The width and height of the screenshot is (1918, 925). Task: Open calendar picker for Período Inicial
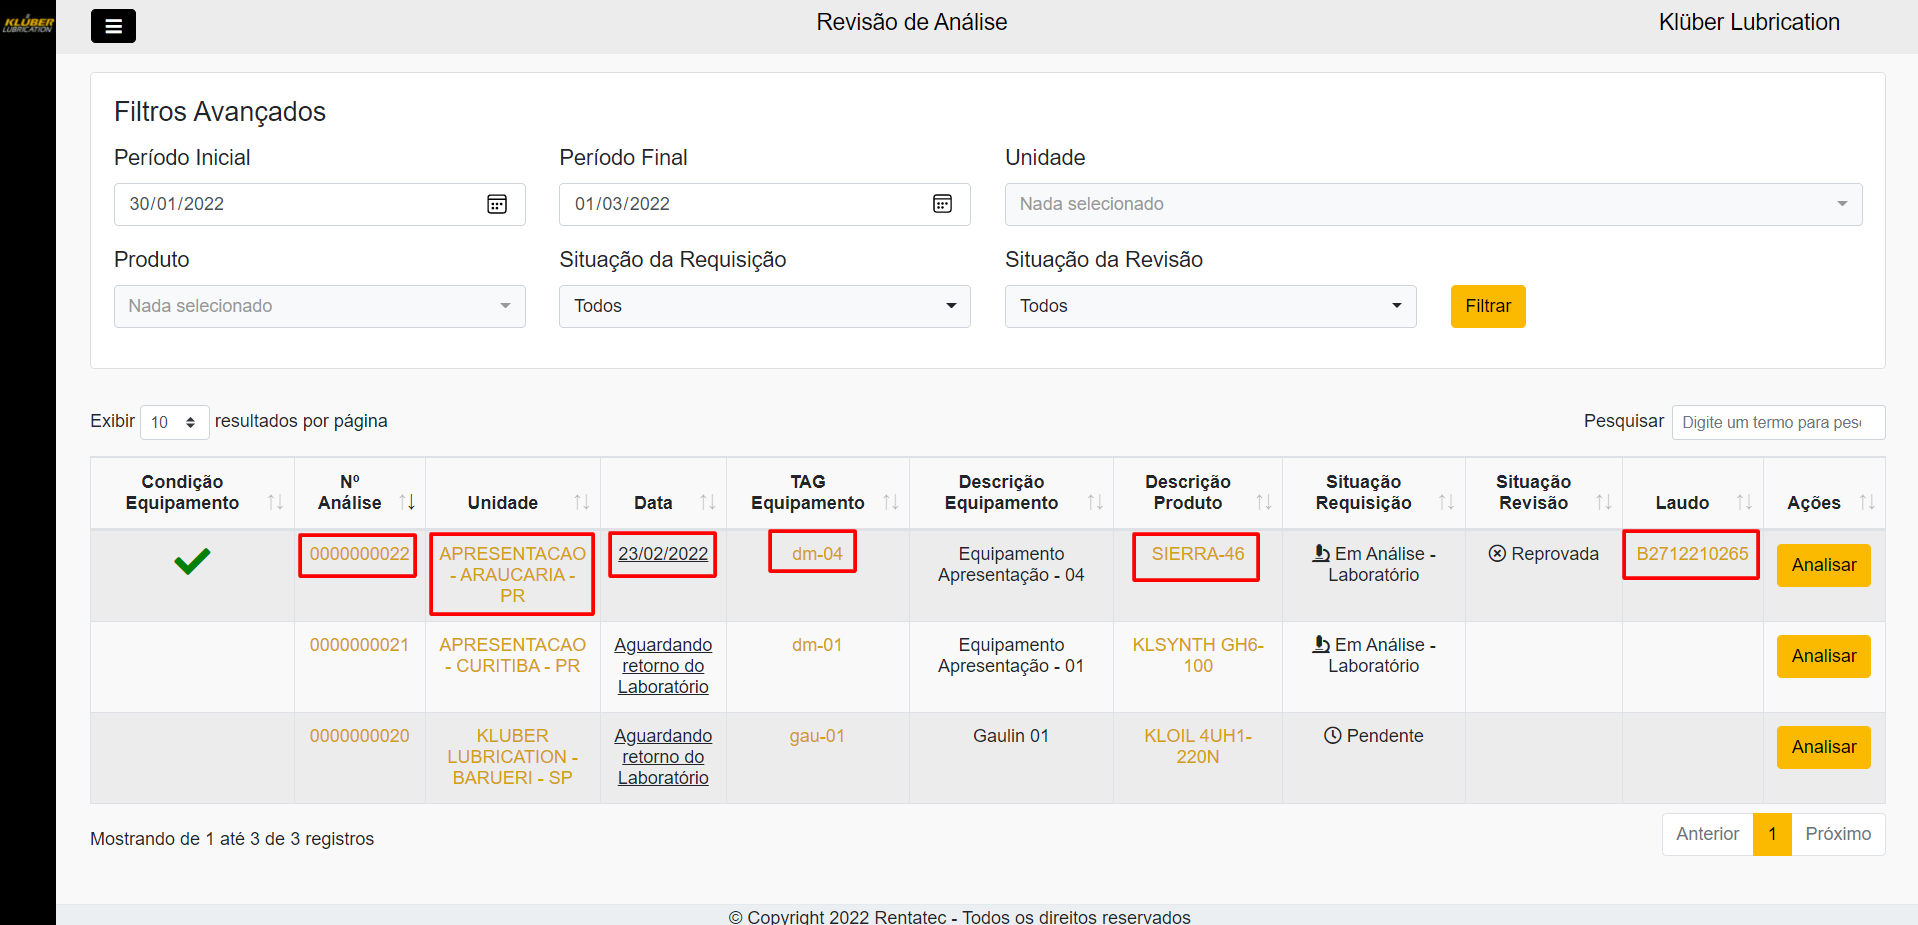pos(497,204)
